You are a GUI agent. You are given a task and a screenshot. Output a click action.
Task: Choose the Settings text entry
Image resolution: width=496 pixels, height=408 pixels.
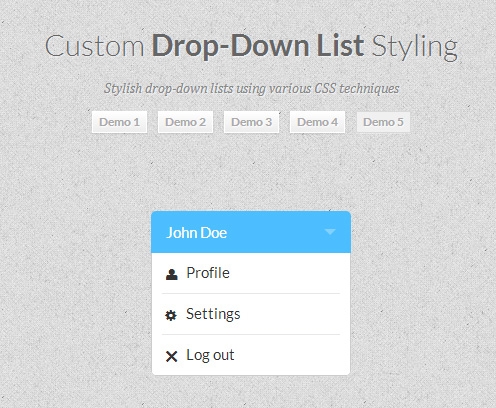(213, 314)
